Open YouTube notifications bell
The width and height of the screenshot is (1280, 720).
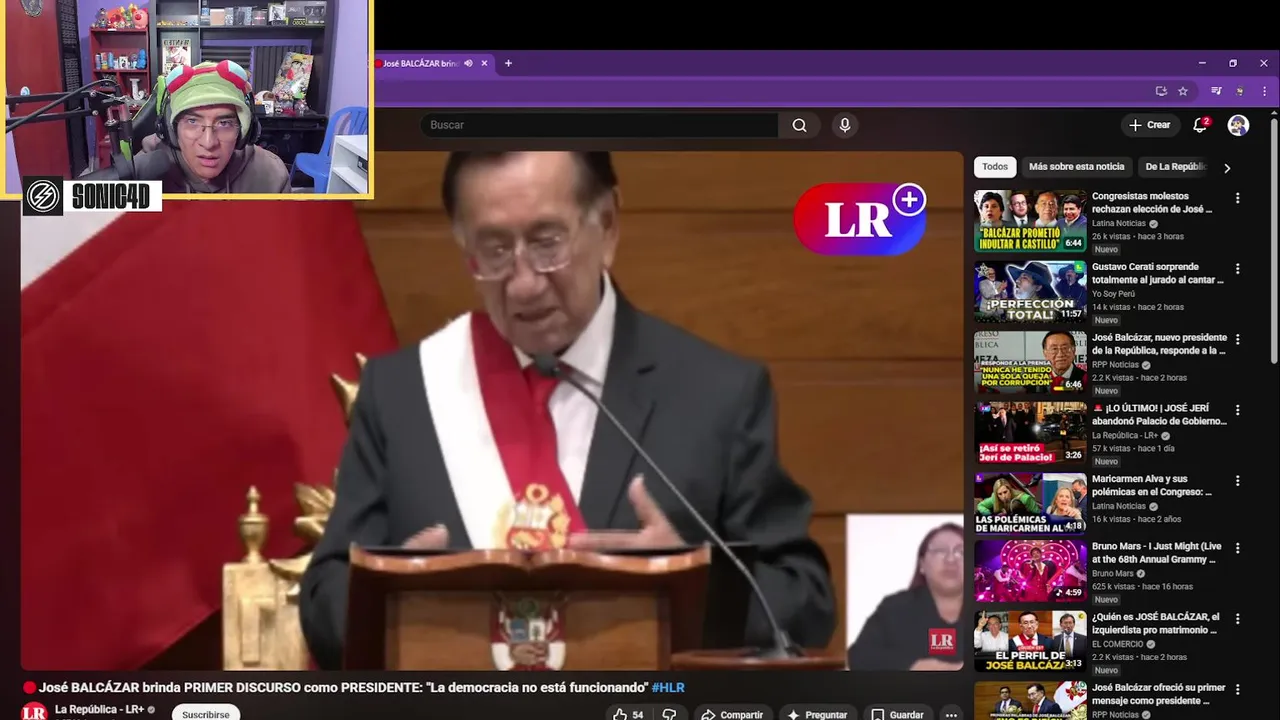coord(1200,125)
